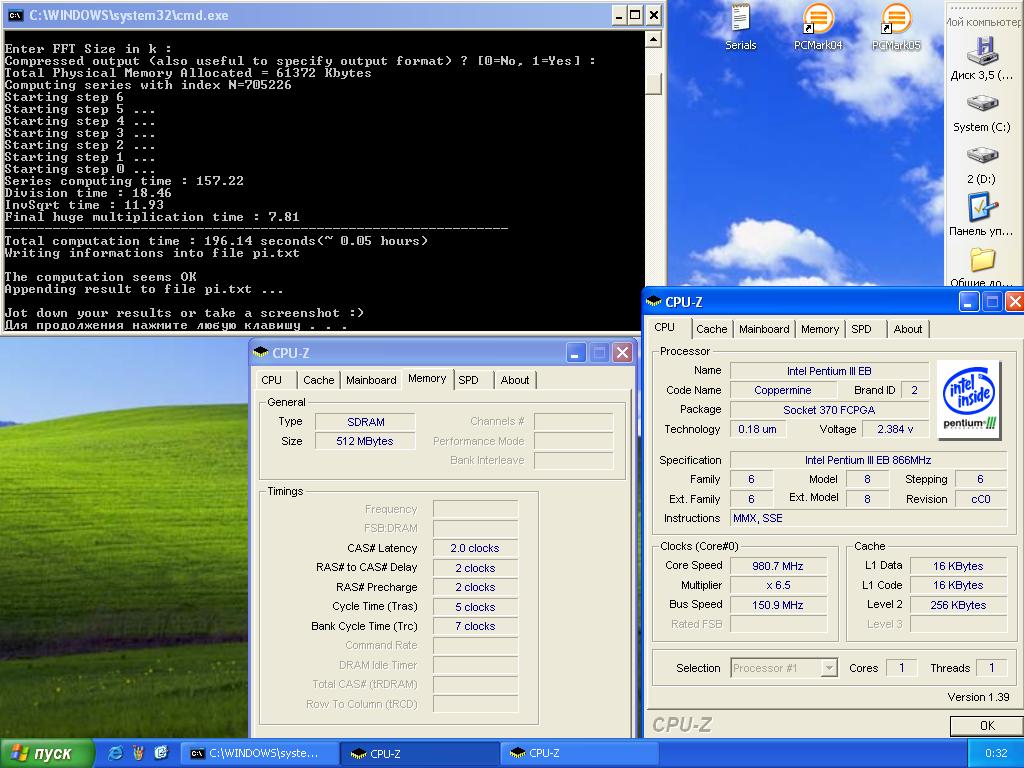Screen dimensions: 1024x768
Task: Select Mainboard tab in the memory CPU-Z window
Action: pos(371,380)
